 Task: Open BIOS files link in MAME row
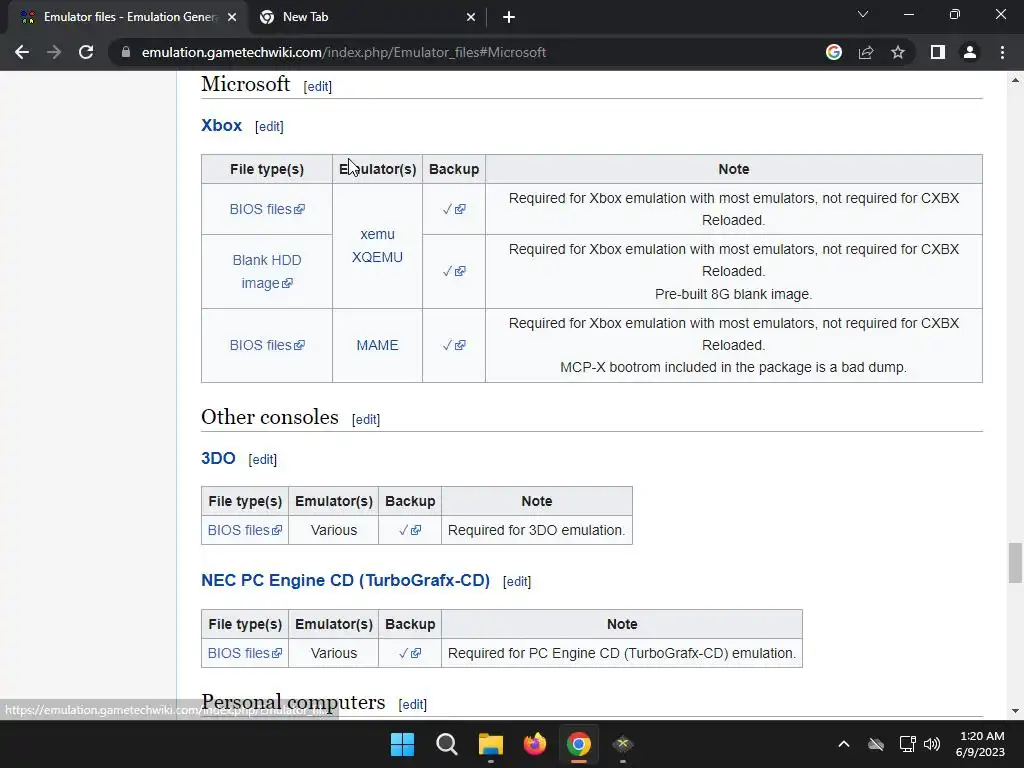(x=266, y=345)
